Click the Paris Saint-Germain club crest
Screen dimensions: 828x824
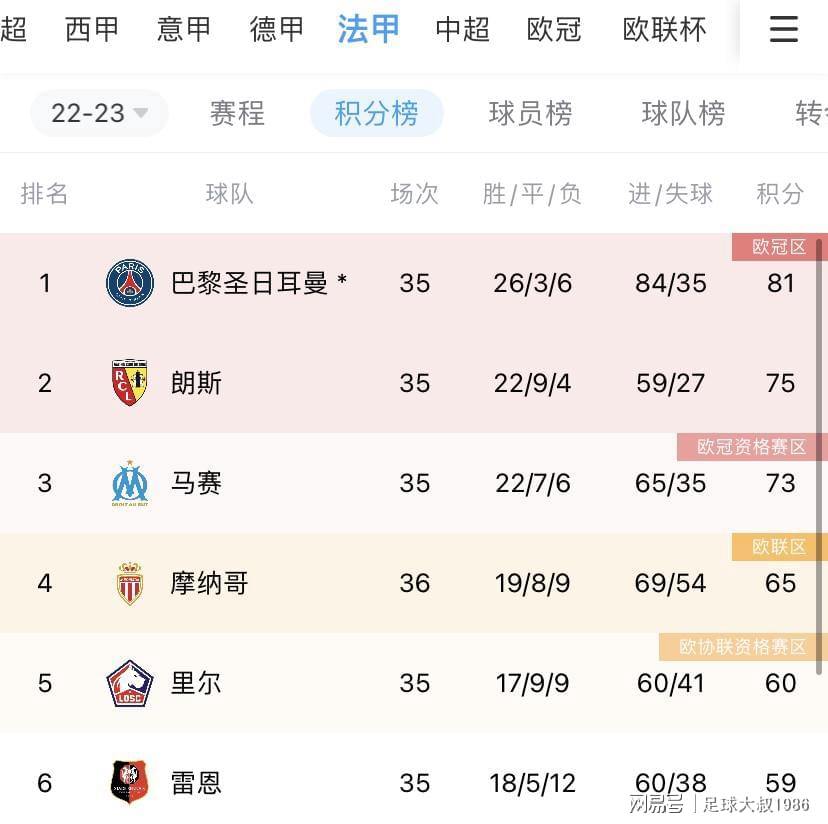(x=130, y=283)
